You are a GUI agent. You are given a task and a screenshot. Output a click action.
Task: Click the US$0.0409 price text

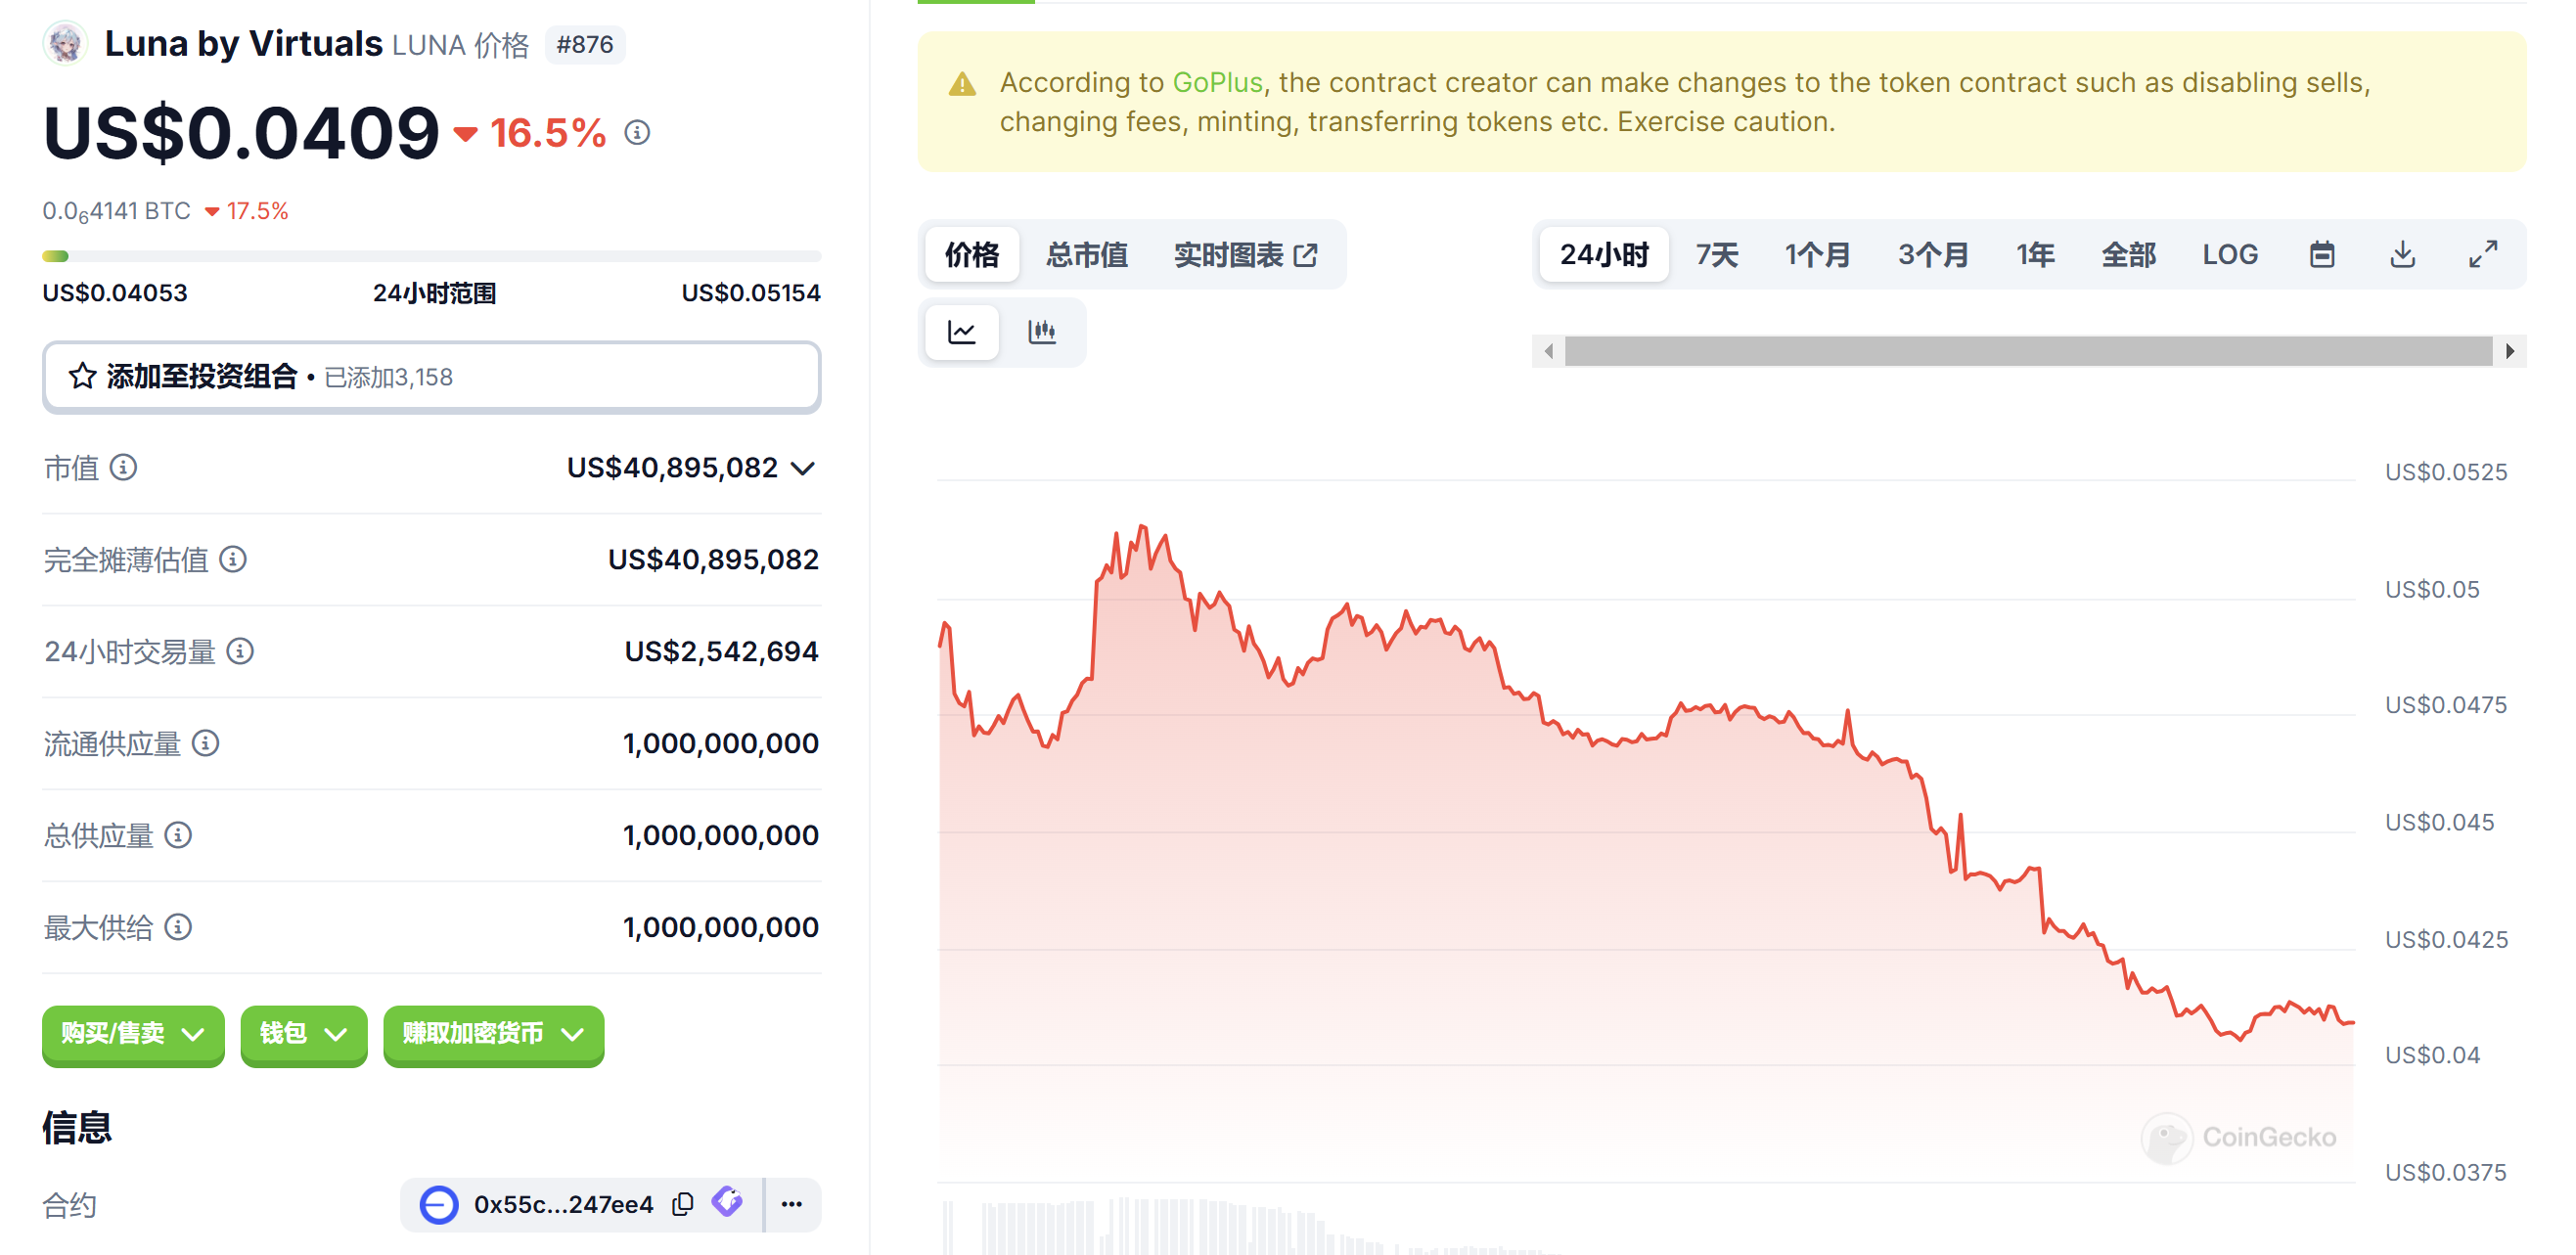coord(241,133)
